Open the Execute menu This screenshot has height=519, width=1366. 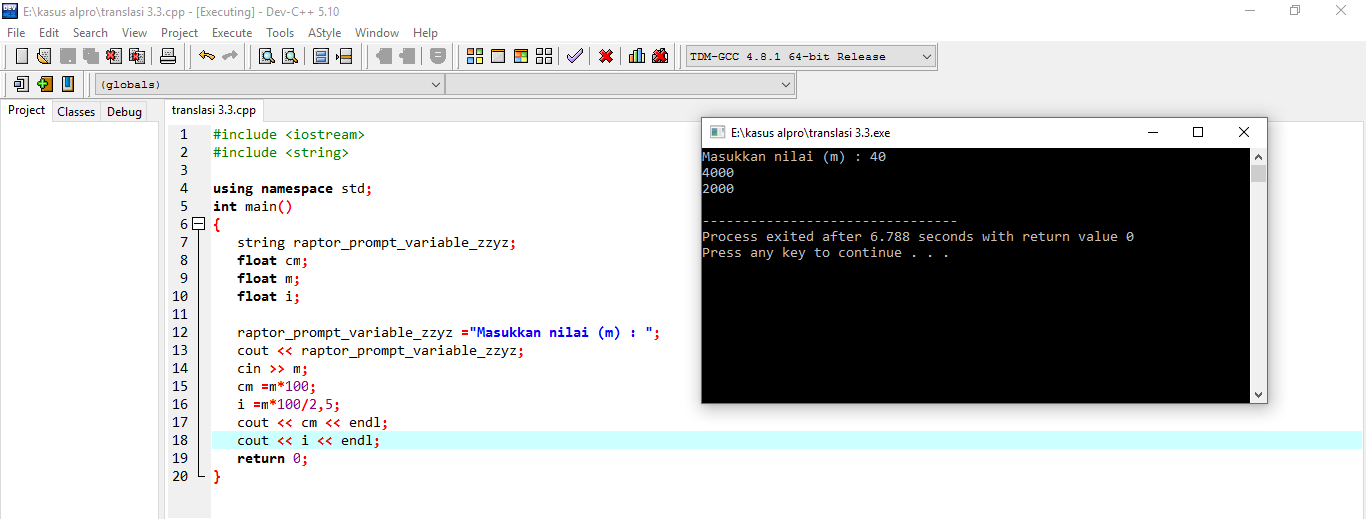pos(232,33)
